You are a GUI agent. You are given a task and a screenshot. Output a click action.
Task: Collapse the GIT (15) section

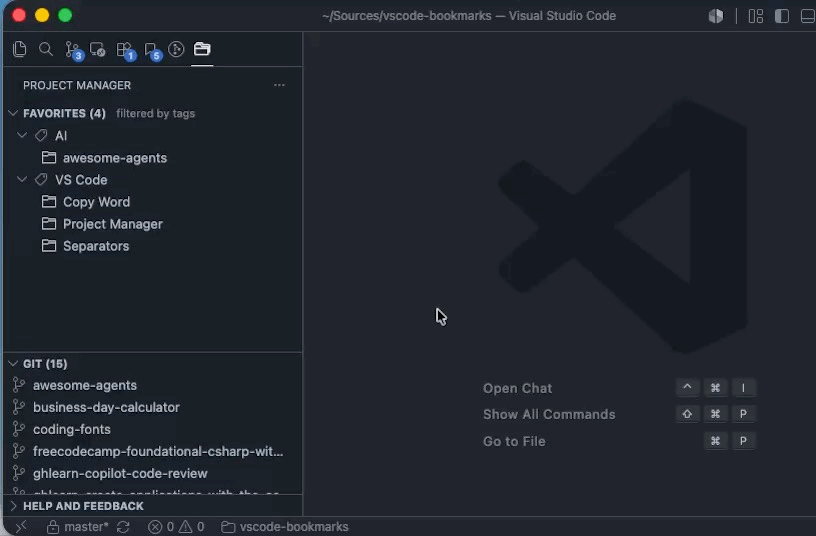click(13, 363)
